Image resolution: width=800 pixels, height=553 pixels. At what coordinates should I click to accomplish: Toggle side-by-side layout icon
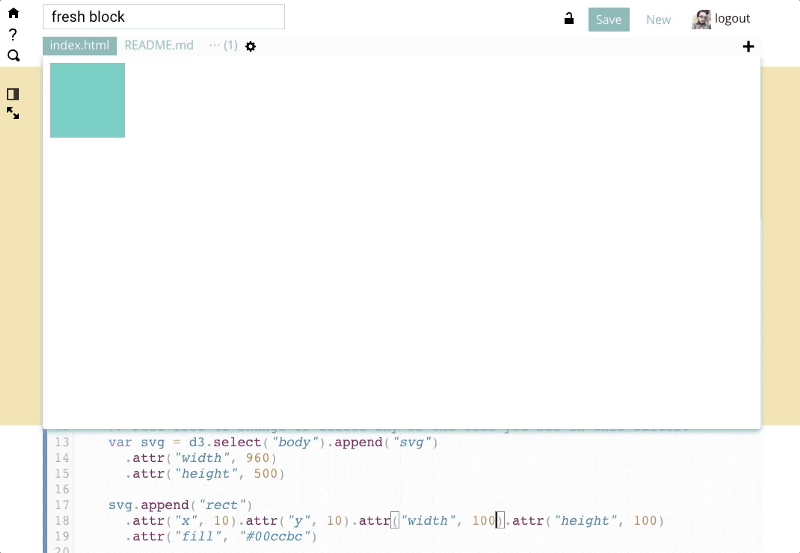coord(13,94)
